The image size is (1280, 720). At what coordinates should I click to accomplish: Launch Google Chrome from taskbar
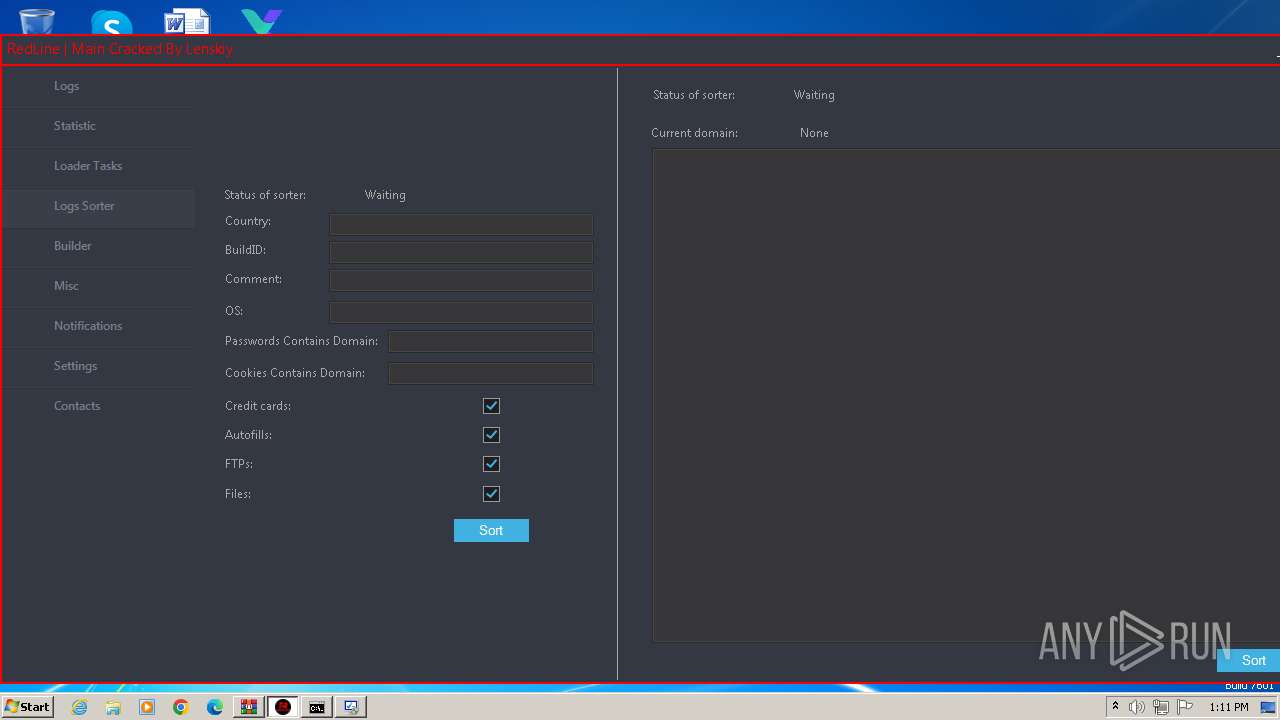coord(181,707)
